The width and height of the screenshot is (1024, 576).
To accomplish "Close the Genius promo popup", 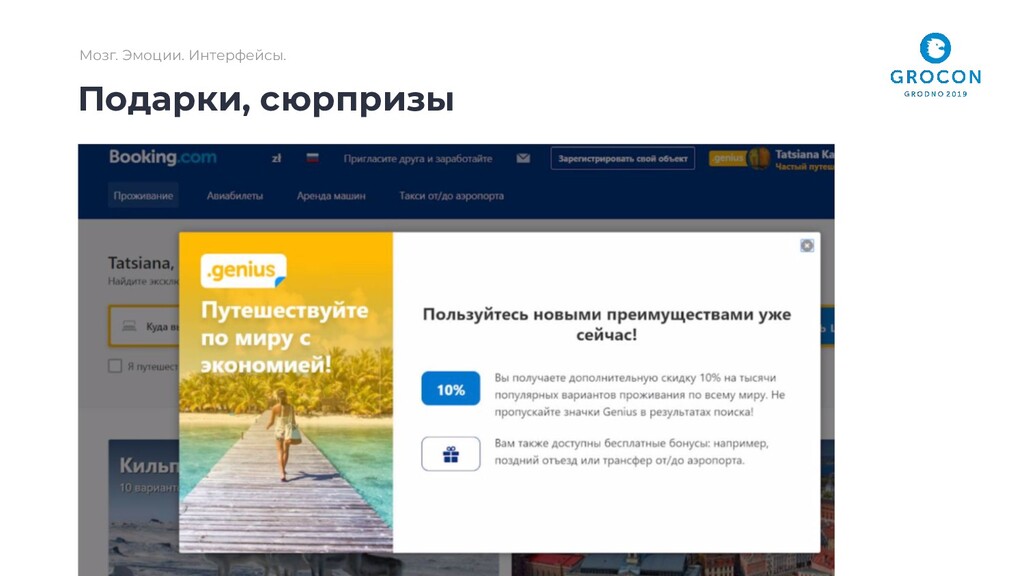I will [x=807, y=246].
